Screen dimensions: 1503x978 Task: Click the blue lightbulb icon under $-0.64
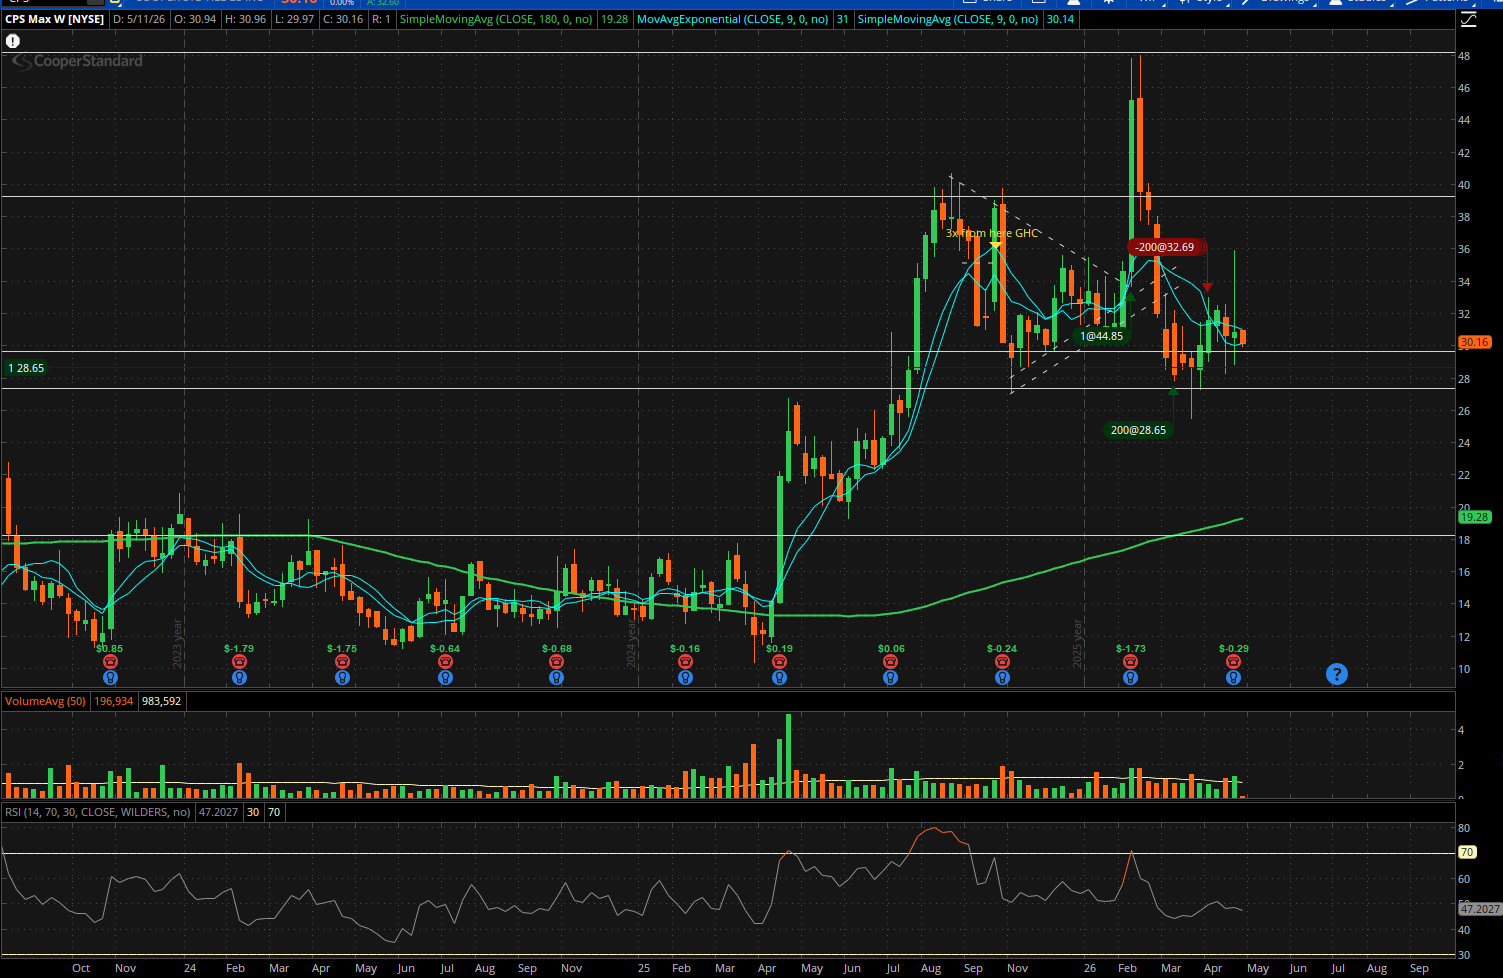click(445, 678)
